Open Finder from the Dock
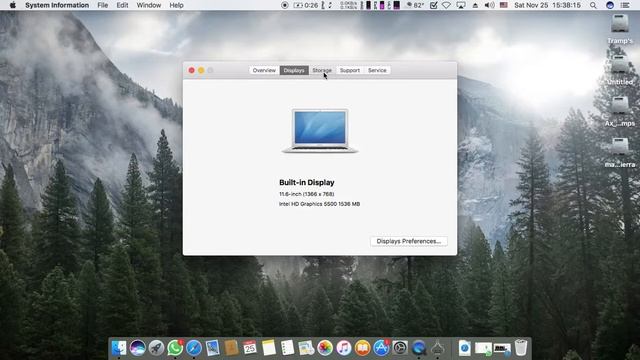Screen dimensions: 640x360 pyautogui.click(x=119, y=348)
